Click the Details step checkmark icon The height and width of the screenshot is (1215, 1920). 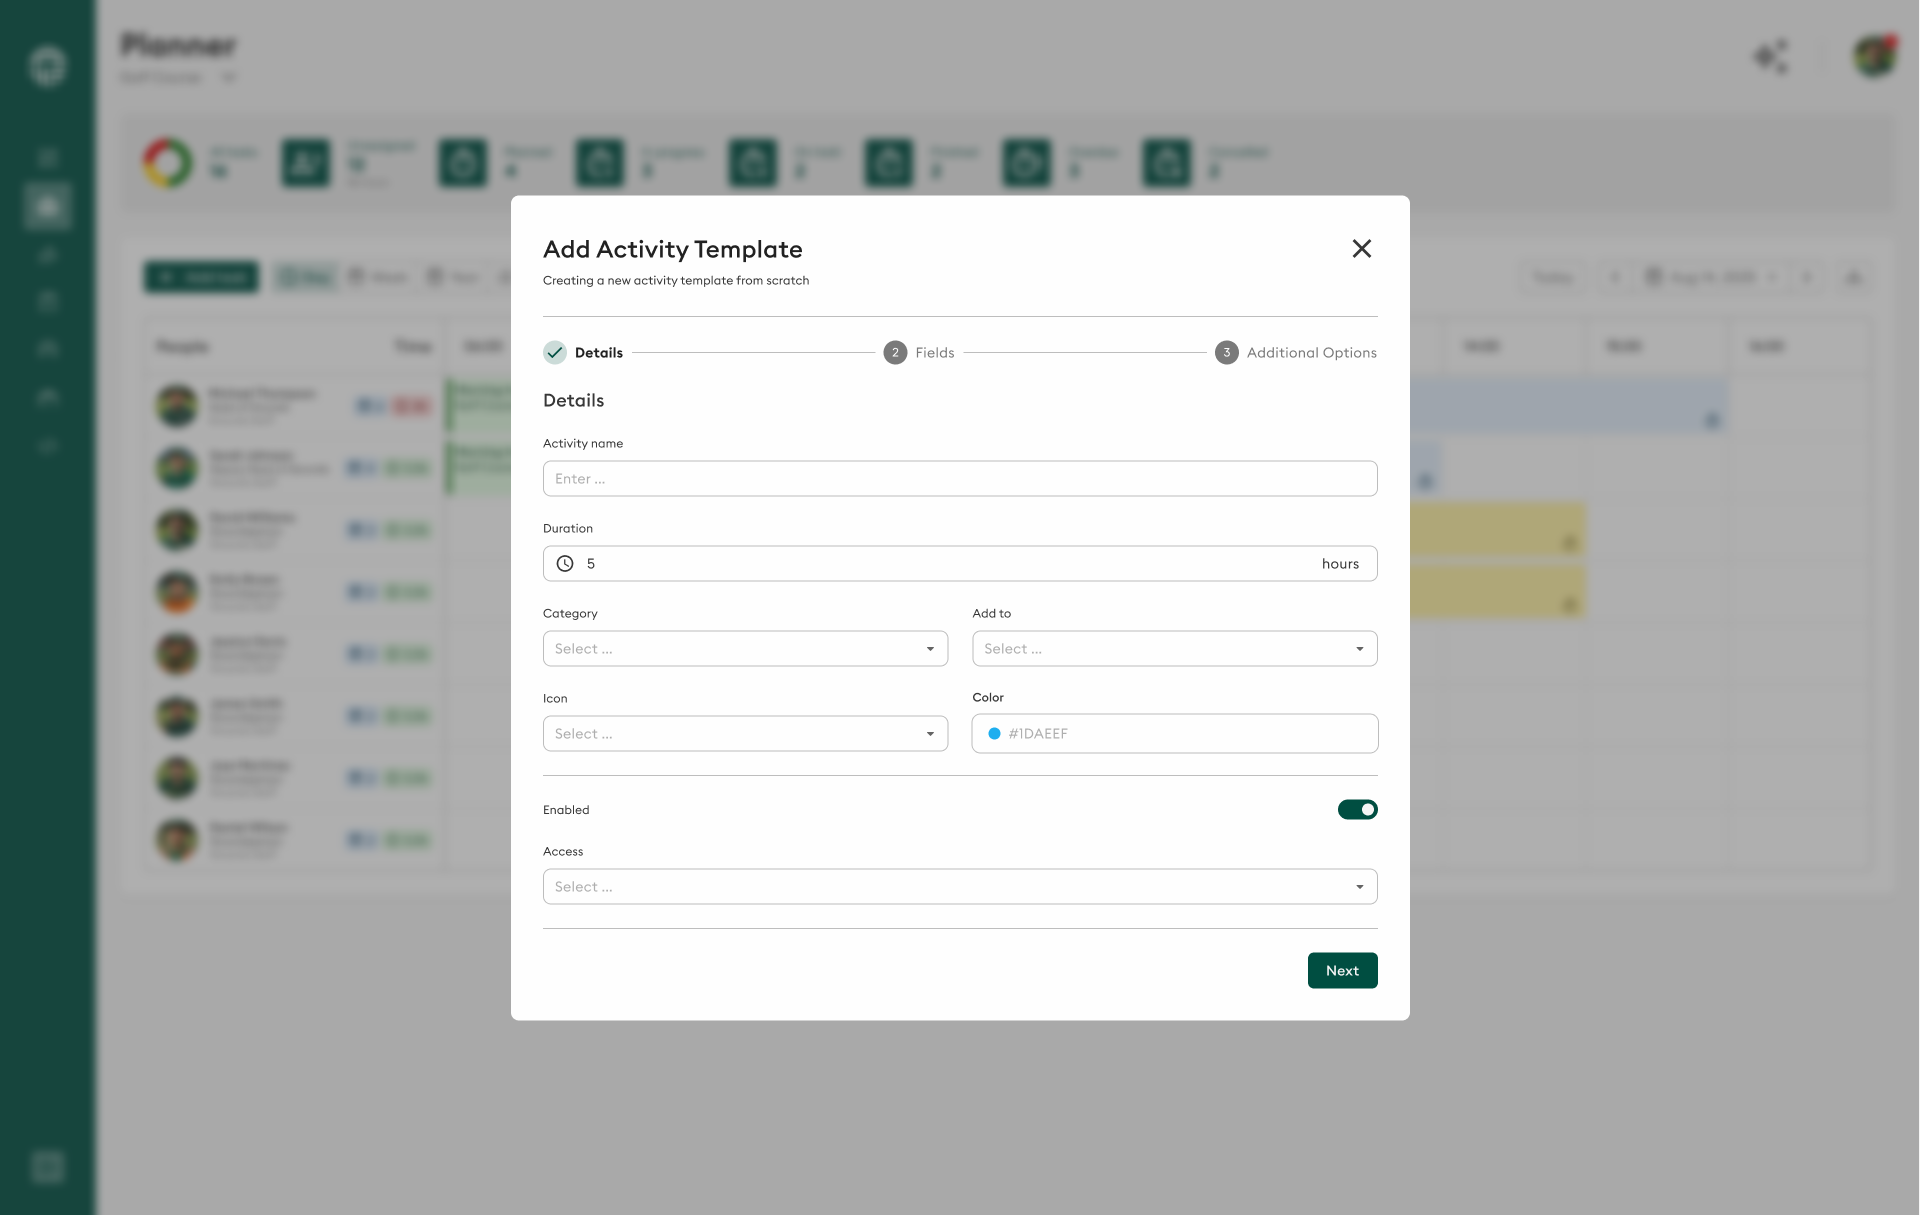555,352
